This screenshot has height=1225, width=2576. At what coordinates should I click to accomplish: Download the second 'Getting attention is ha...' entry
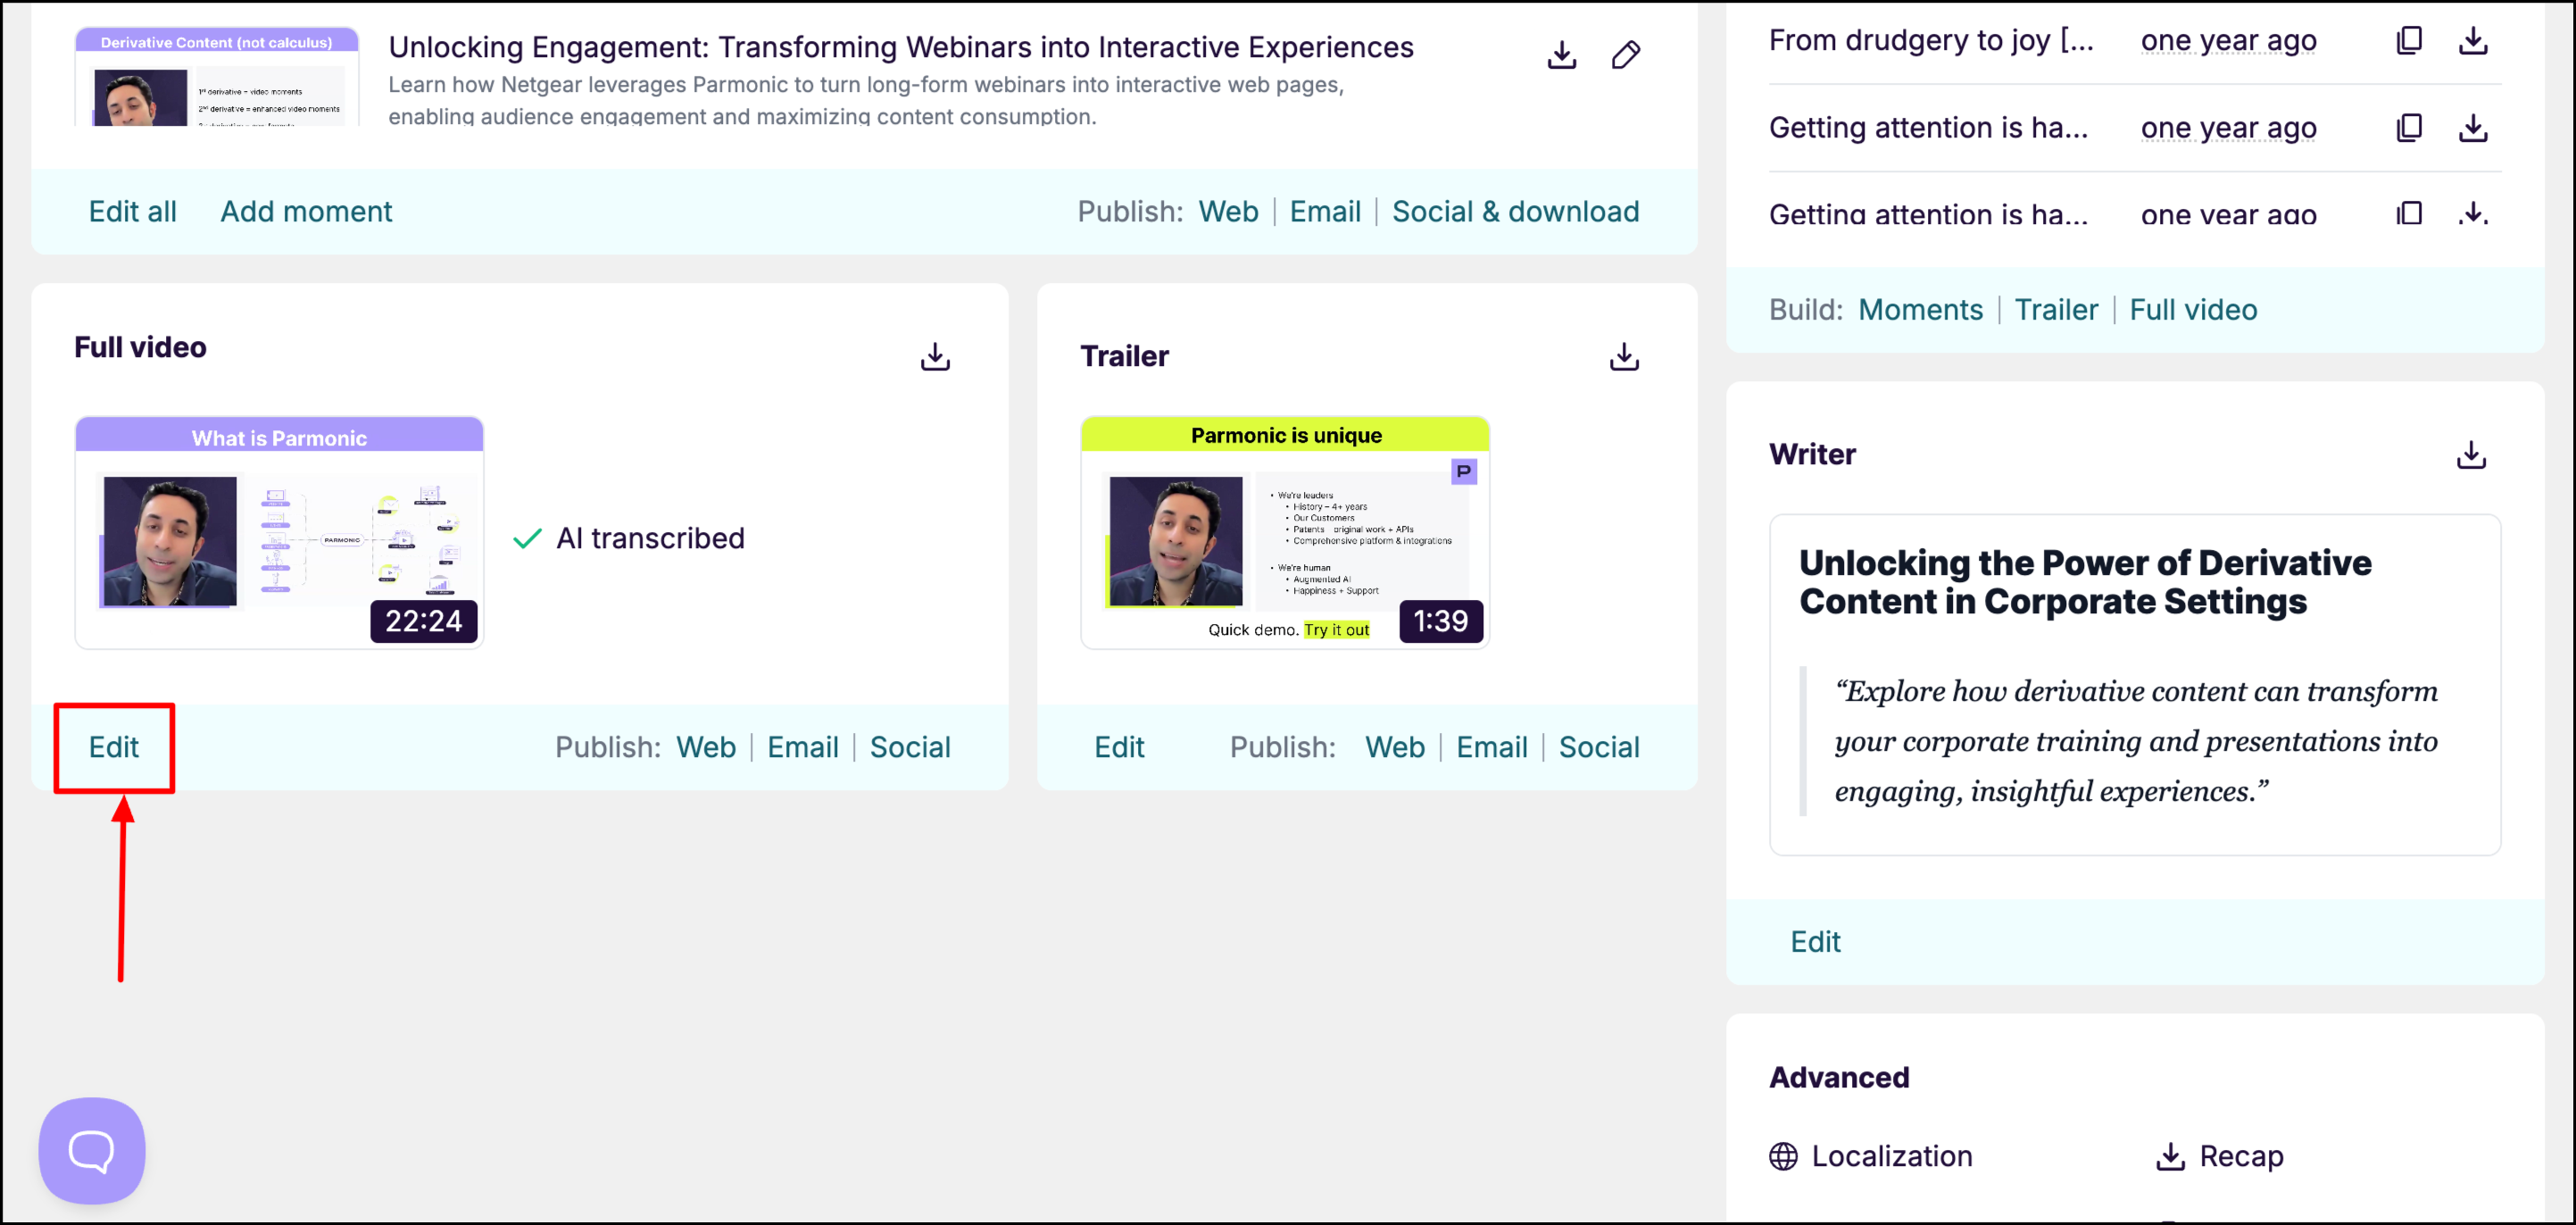tap(2473, 213)
